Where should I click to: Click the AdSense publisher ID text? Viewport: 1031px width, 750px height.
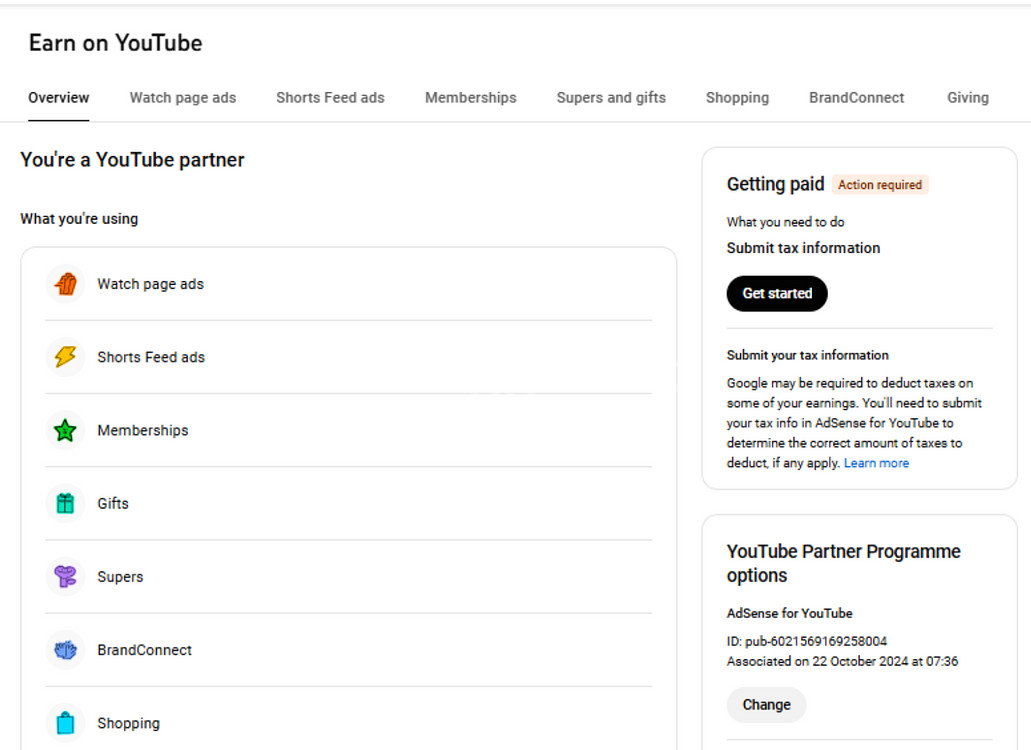pyautogui.click(x=807, y=641)
